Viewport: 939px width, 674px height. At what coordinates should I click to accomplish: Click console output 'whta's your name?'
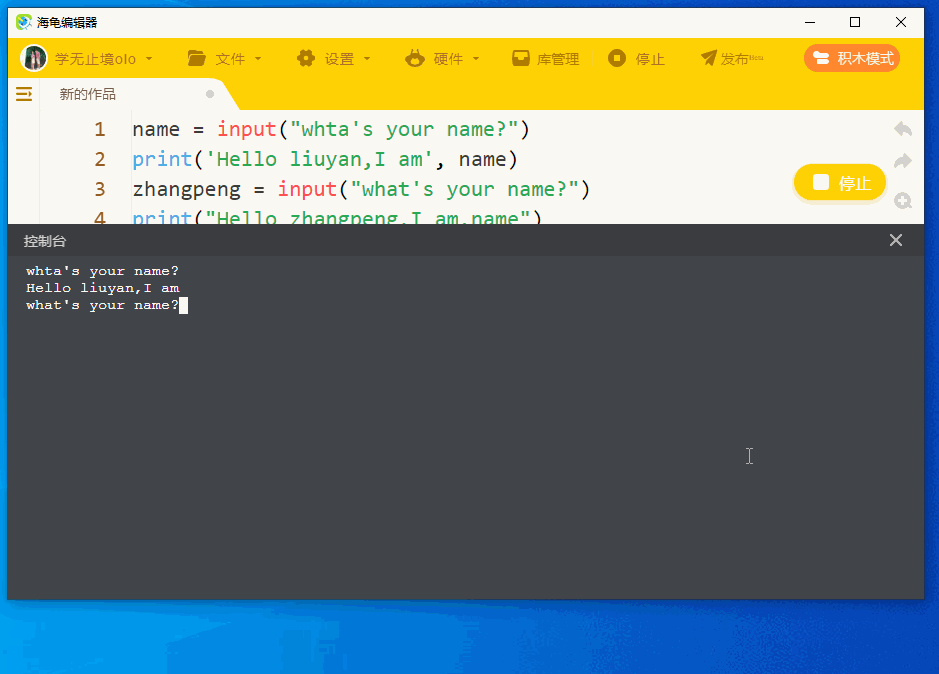click(102, 271)
